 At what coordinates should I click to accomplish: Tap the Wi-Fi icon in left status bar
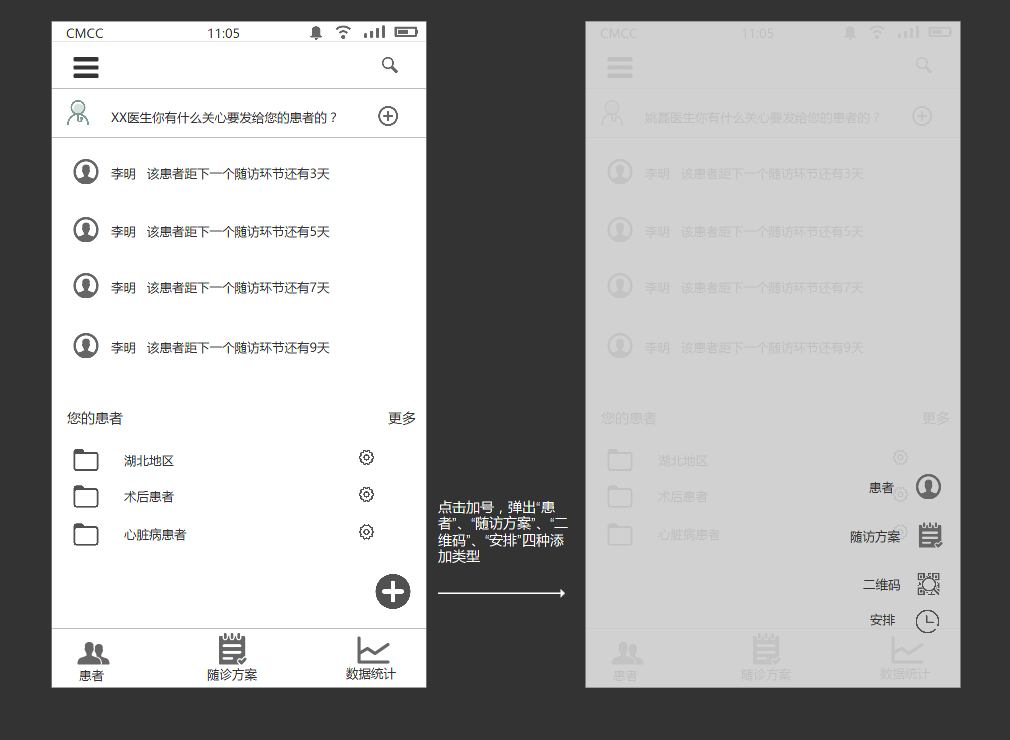click(343, 32)
